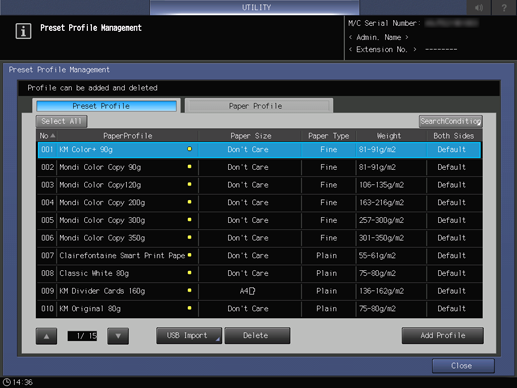This screenshot has height=388, width=517.
Task: Sort list by No column header
Action: pos(47,136)
